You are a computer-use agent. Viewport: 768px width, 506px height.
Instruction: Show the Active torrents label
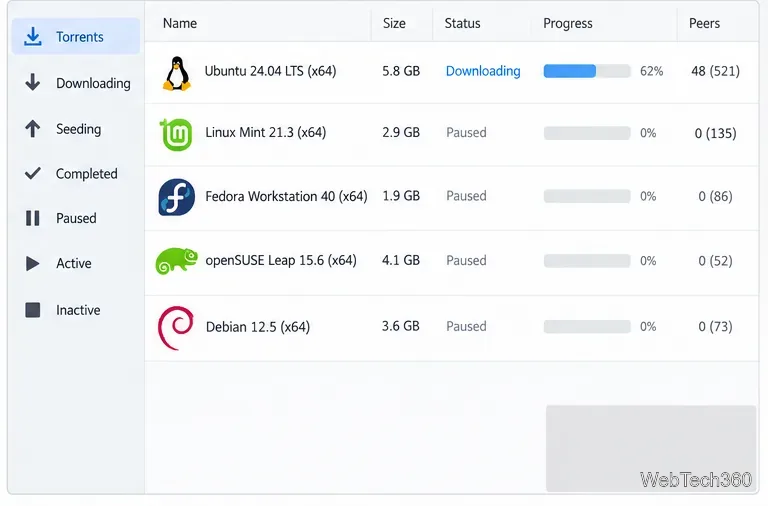[74, 264]
